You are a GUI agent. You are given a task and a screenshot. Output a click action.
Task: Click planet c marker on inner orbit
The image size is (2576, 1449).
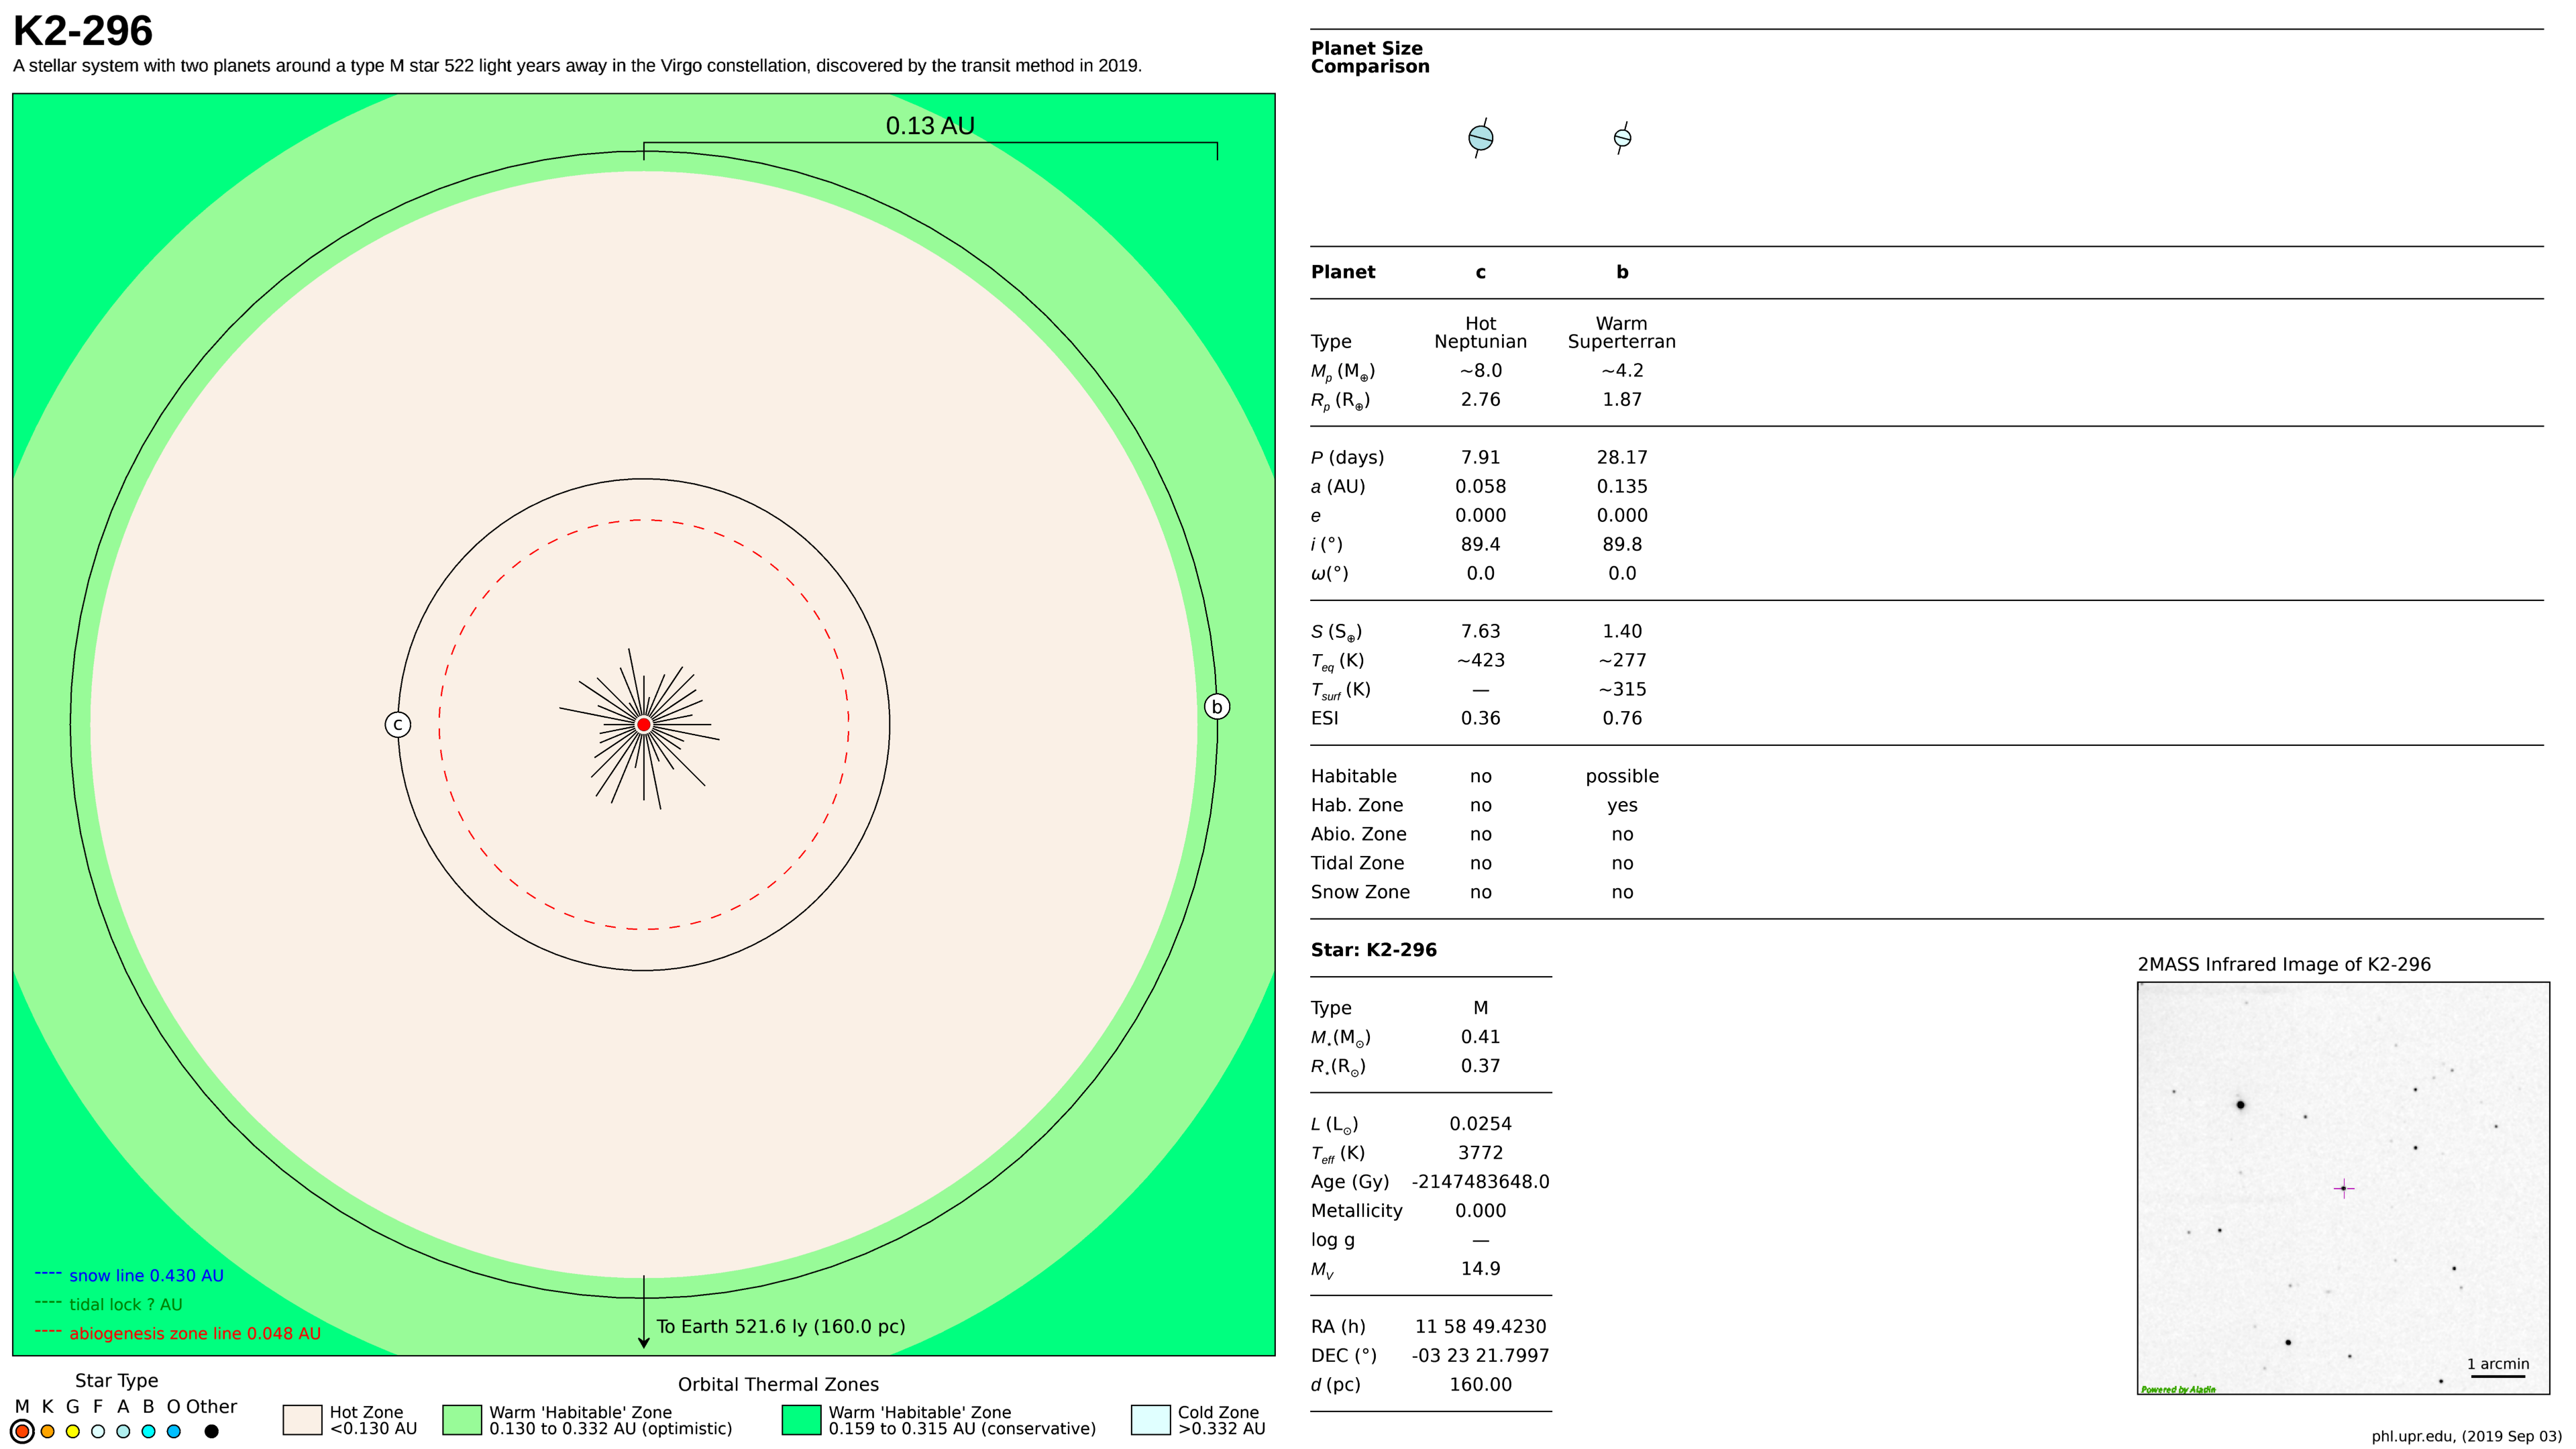point(398,724)
